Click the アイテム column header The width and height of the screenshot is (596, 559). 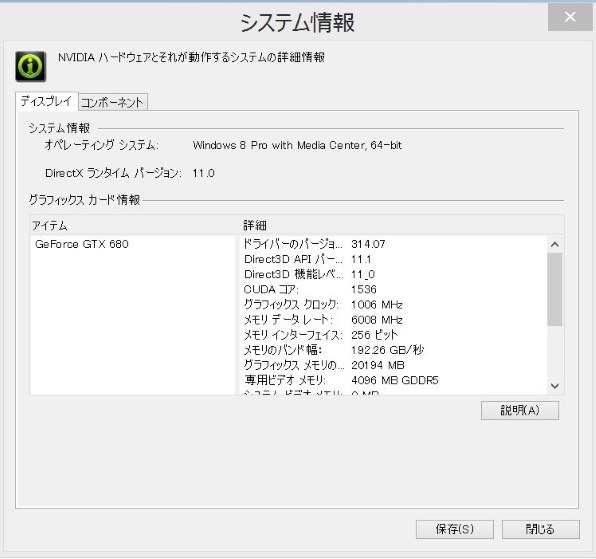click(x=133, y=225)
